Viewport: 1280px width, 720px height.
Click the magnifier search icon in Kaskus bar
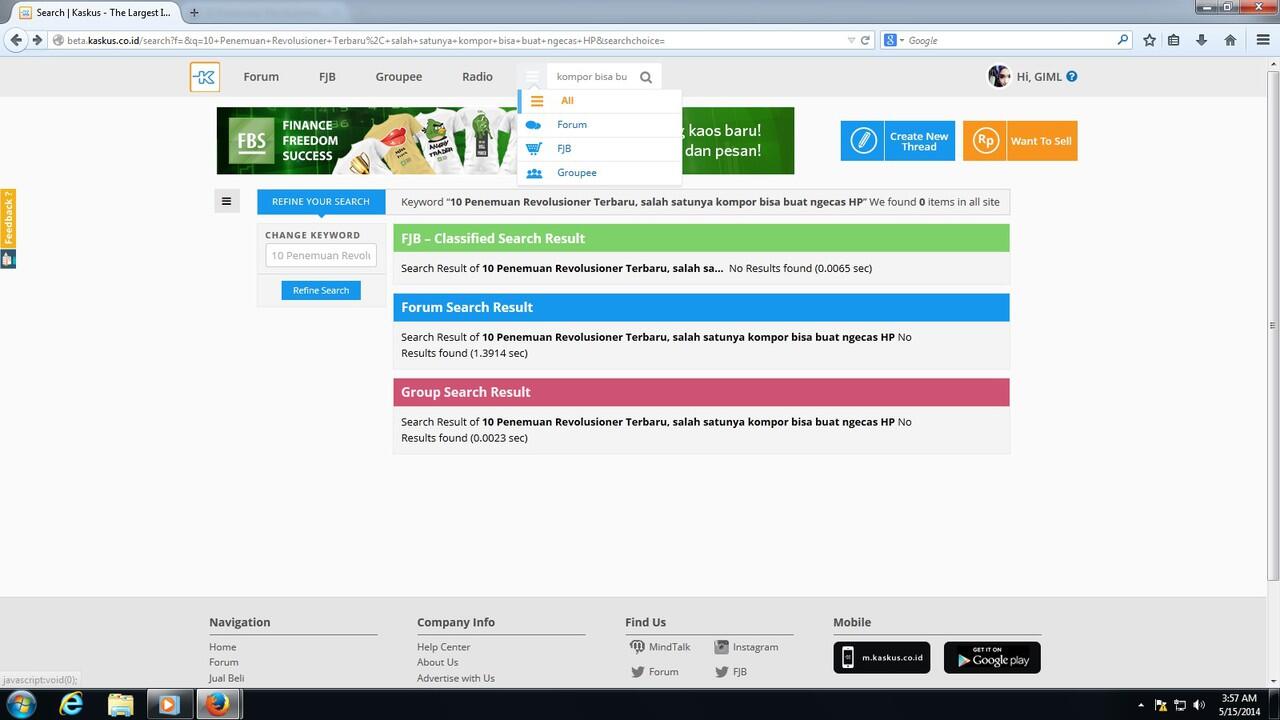pyautogui.click(x=646, y=77)
